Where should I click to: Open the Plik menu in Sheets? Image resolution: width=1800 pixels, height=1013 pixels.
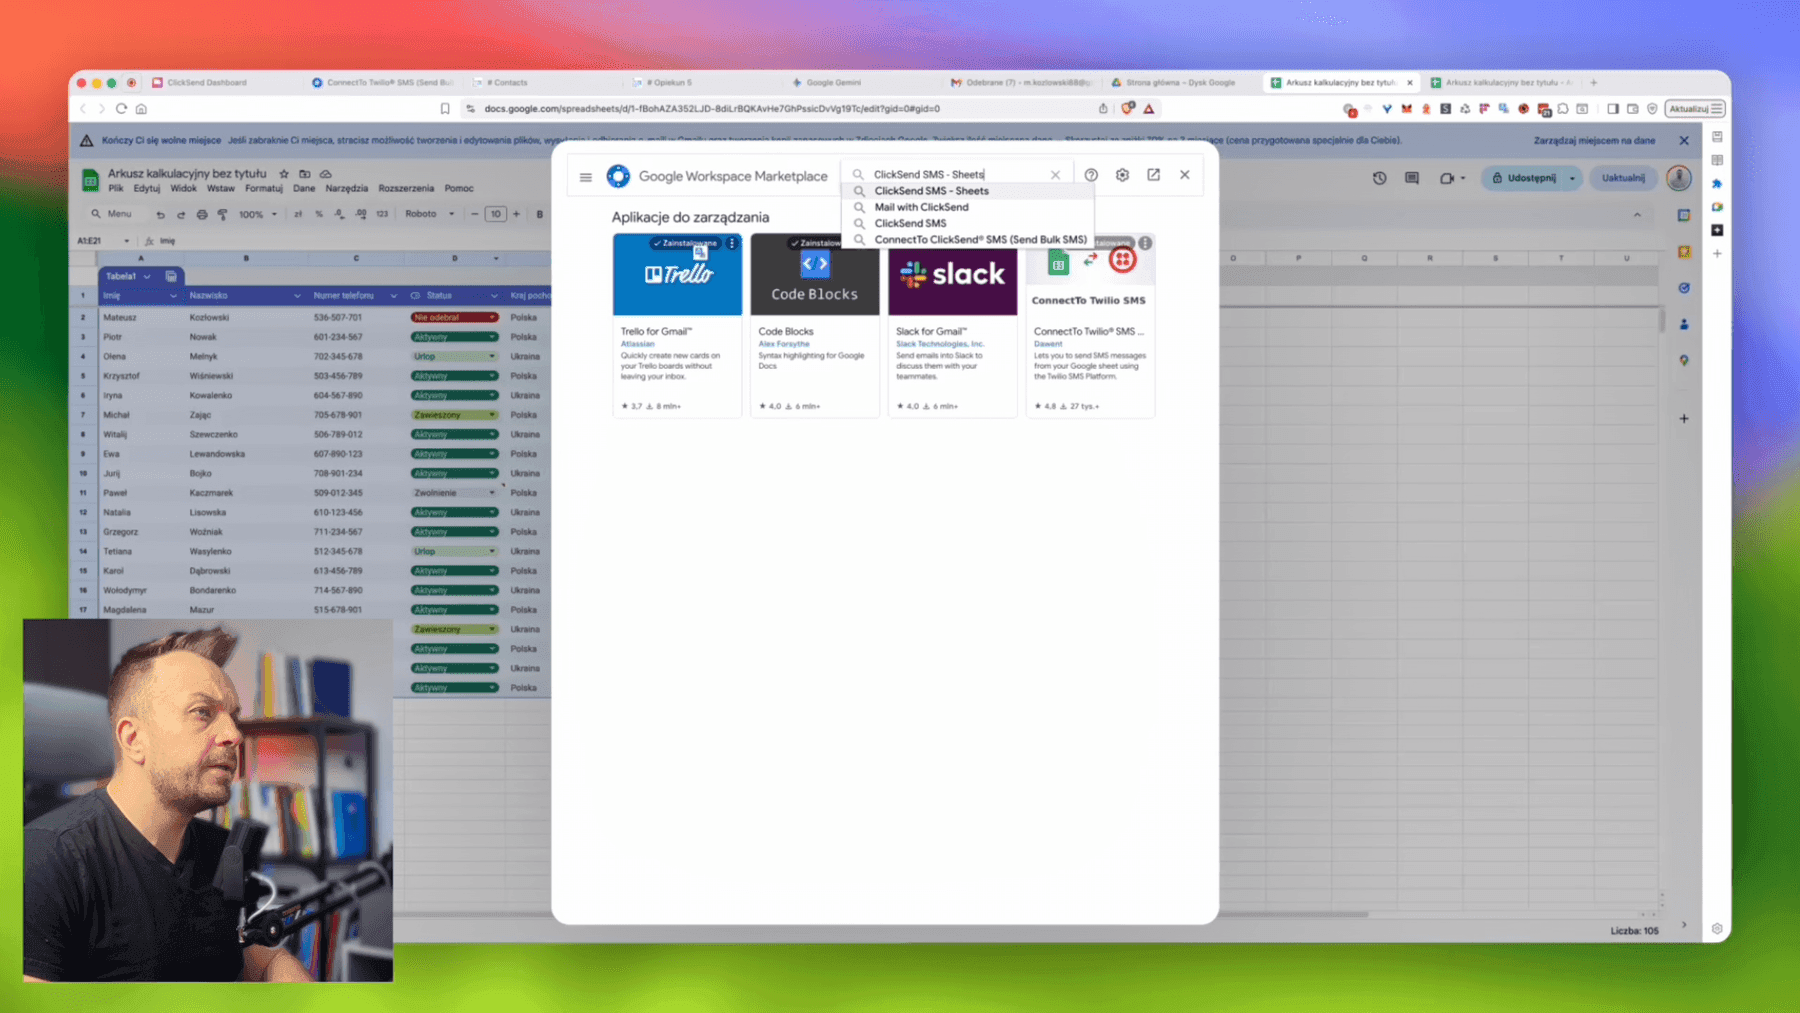(116, 188)
